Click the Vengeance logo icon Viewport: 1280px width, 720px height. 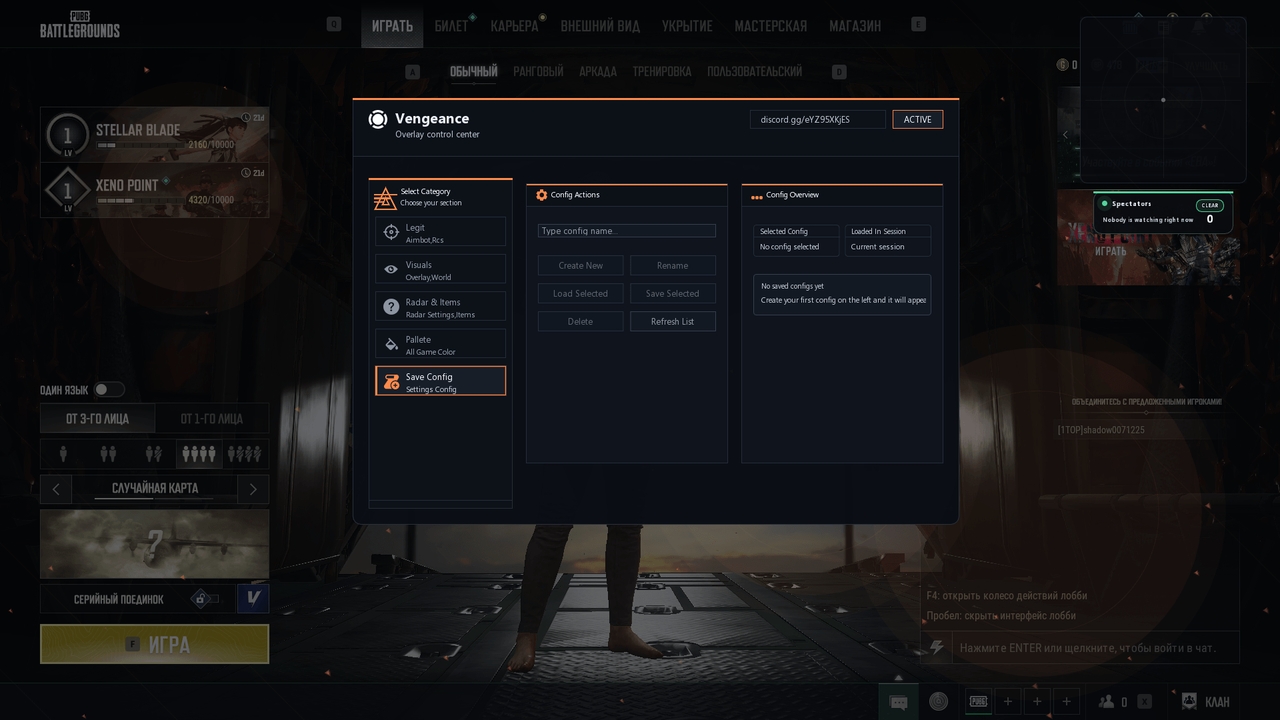(377, 120)
